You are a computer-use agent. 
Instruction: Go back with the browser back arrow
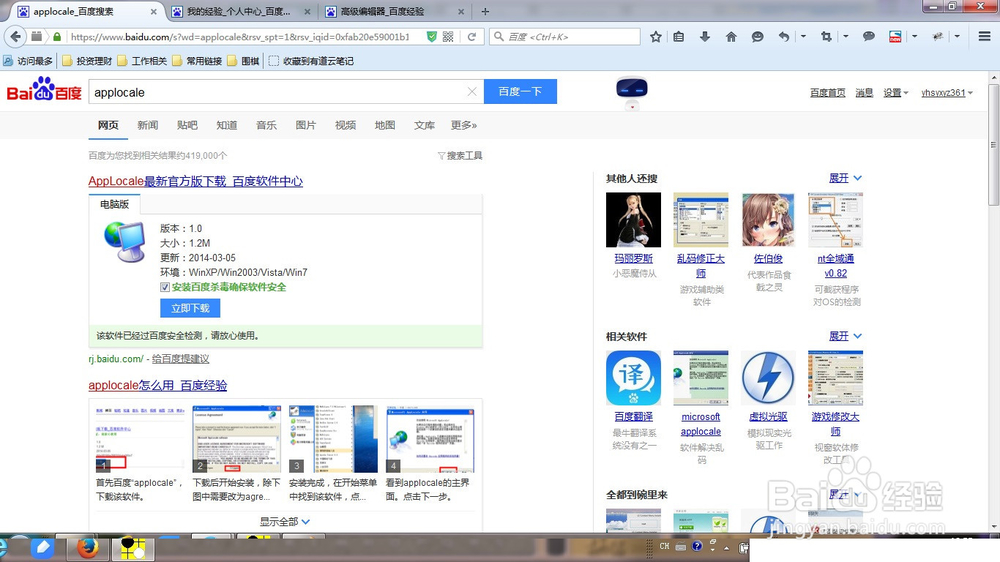(15, 36)
